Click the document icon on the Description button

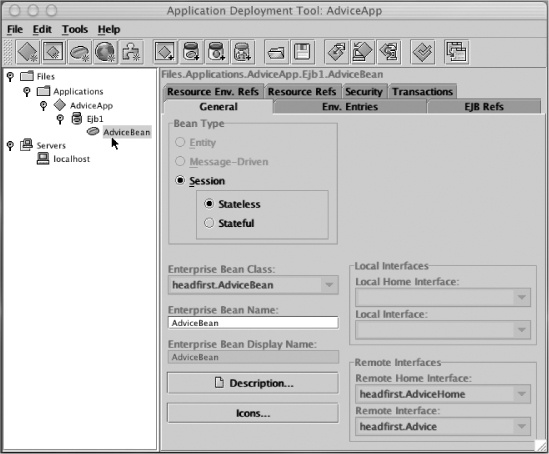(x=219, y=383)
